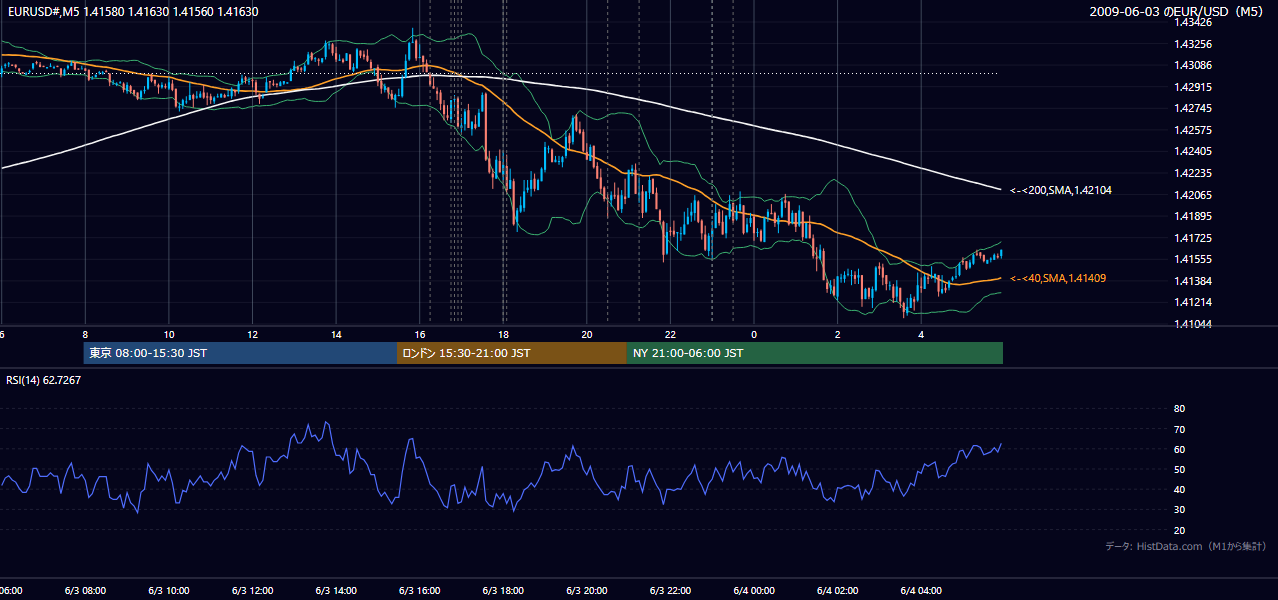Click hour marker 14 above the session bars
This screenshot has width=1278, height=600.
tap(336, 334)
